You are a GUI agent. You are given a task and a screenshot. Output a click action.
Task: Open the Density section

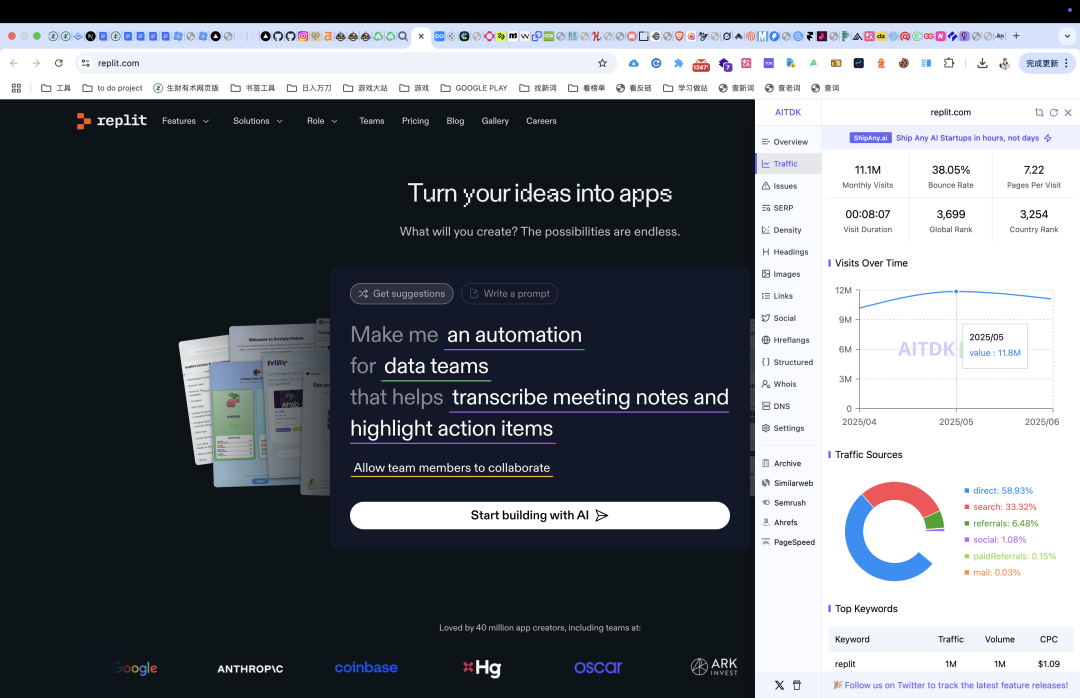[781, 230]
